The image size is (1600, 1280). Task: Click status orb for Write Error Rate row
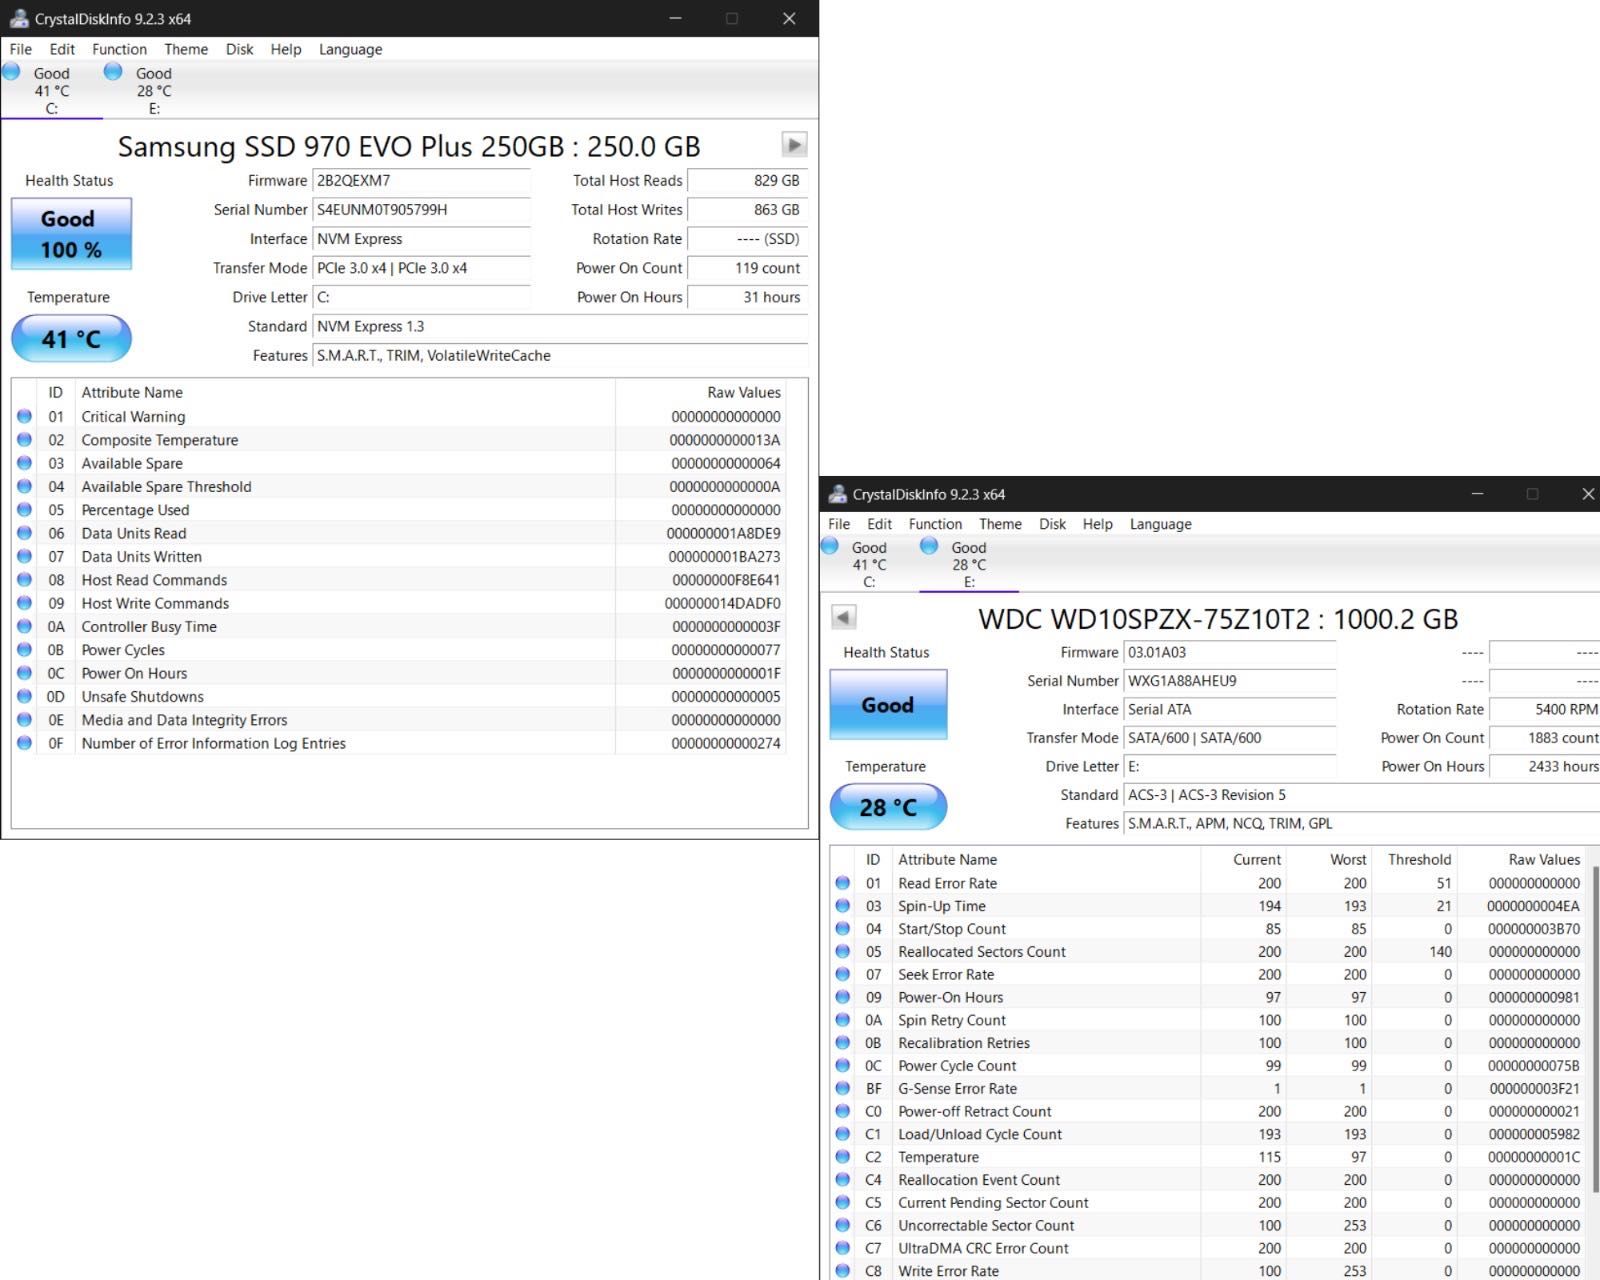click(843, 1271)
